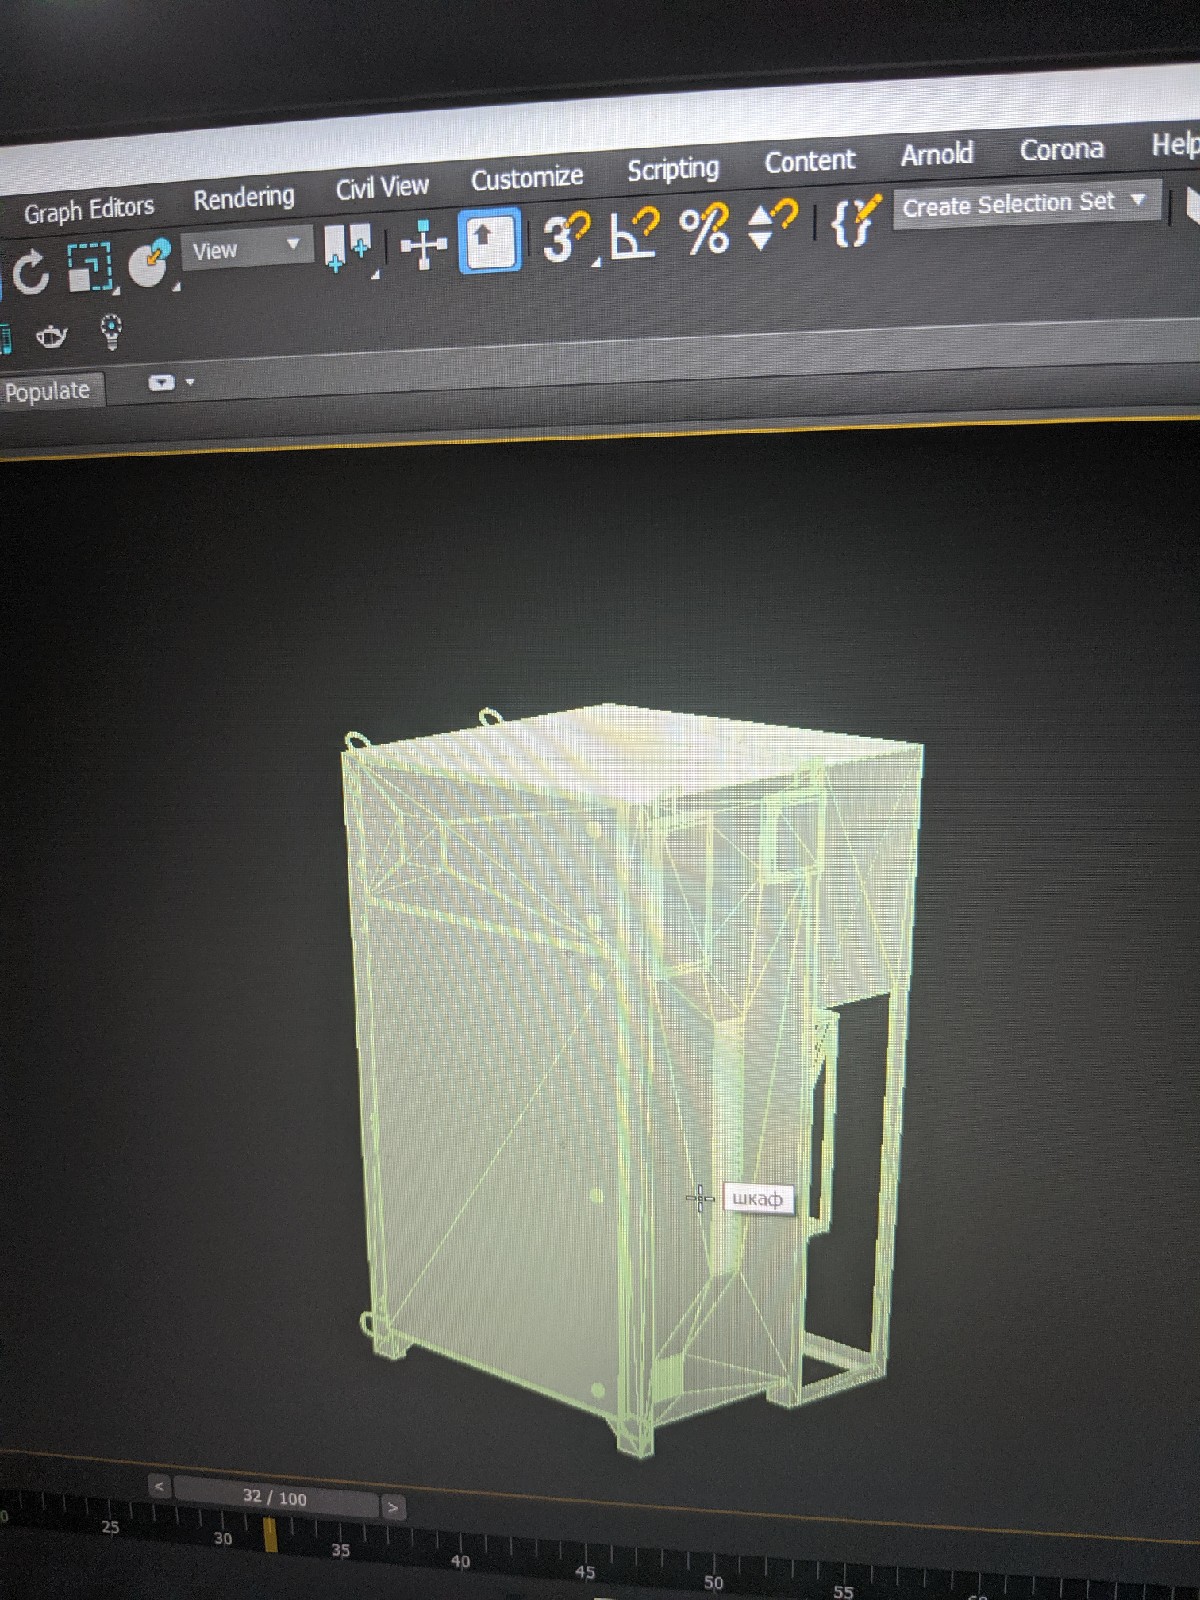Open the Customize menu
This screenshot has height=1600, width=1200.
(x=527, y=179)
